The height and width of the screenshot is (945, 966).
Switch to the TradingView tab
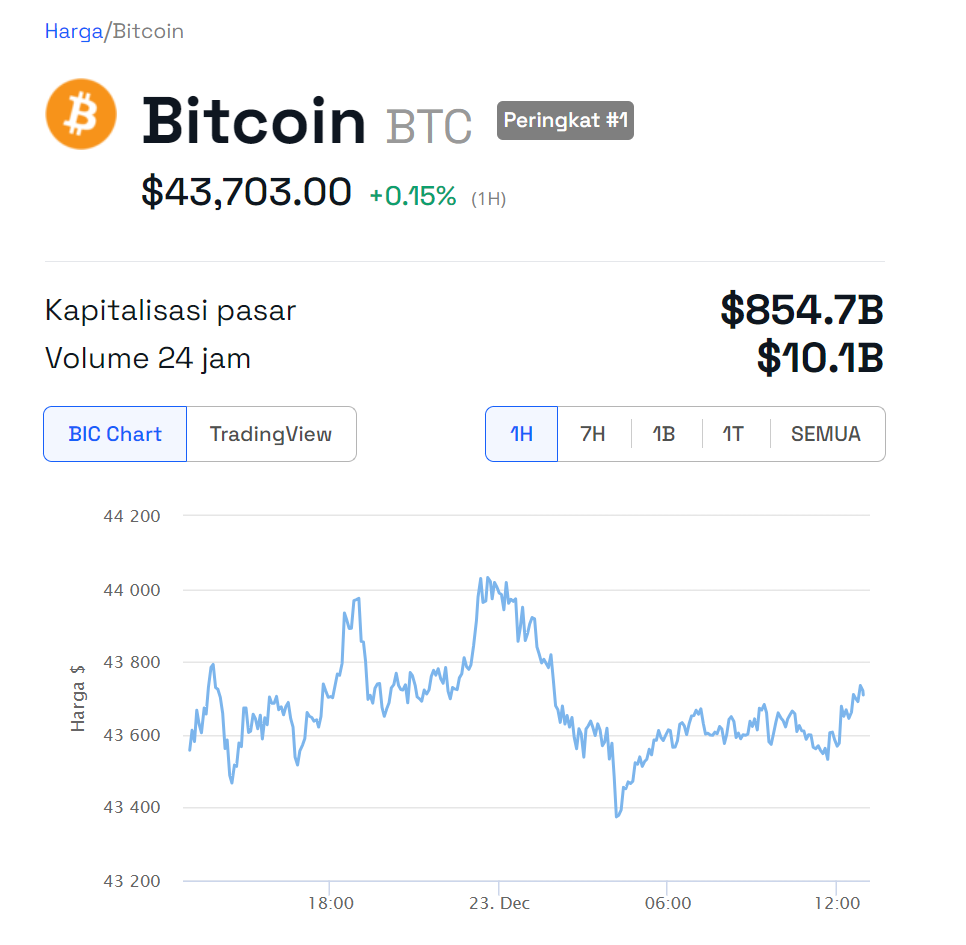click(271, 434)
